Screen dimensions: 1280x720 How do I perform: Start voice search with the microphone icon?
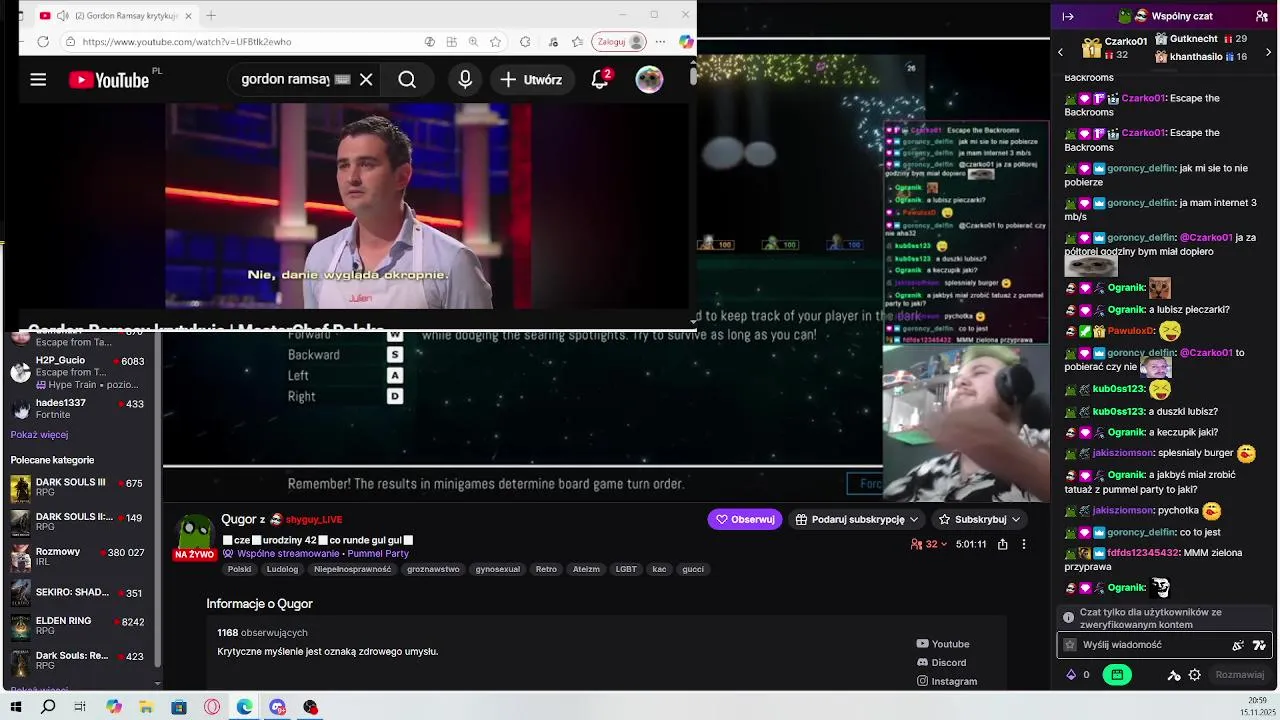click(465, 80)
